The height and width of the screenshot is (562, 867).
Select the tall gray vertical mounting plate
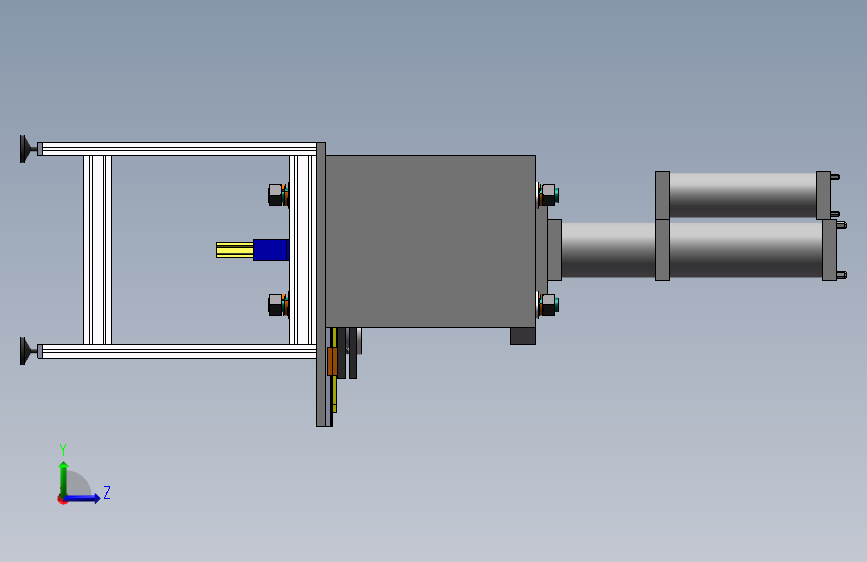click(x=321, y=284)
